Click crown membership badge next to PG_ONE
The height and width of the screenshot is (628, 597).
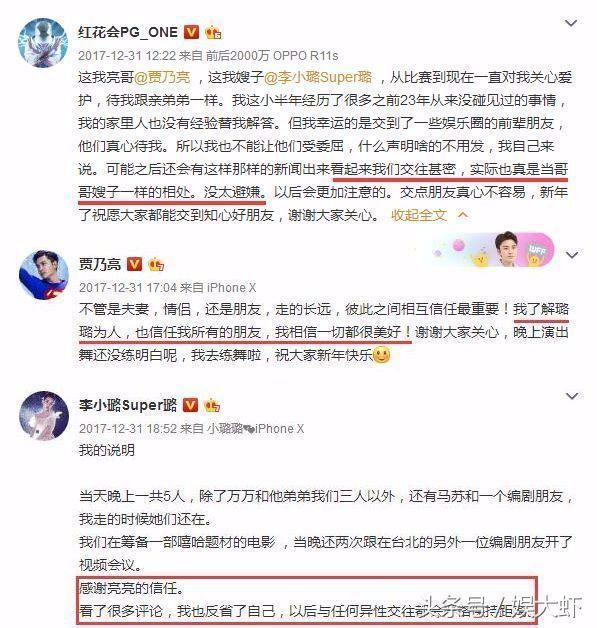pos(213,32)
